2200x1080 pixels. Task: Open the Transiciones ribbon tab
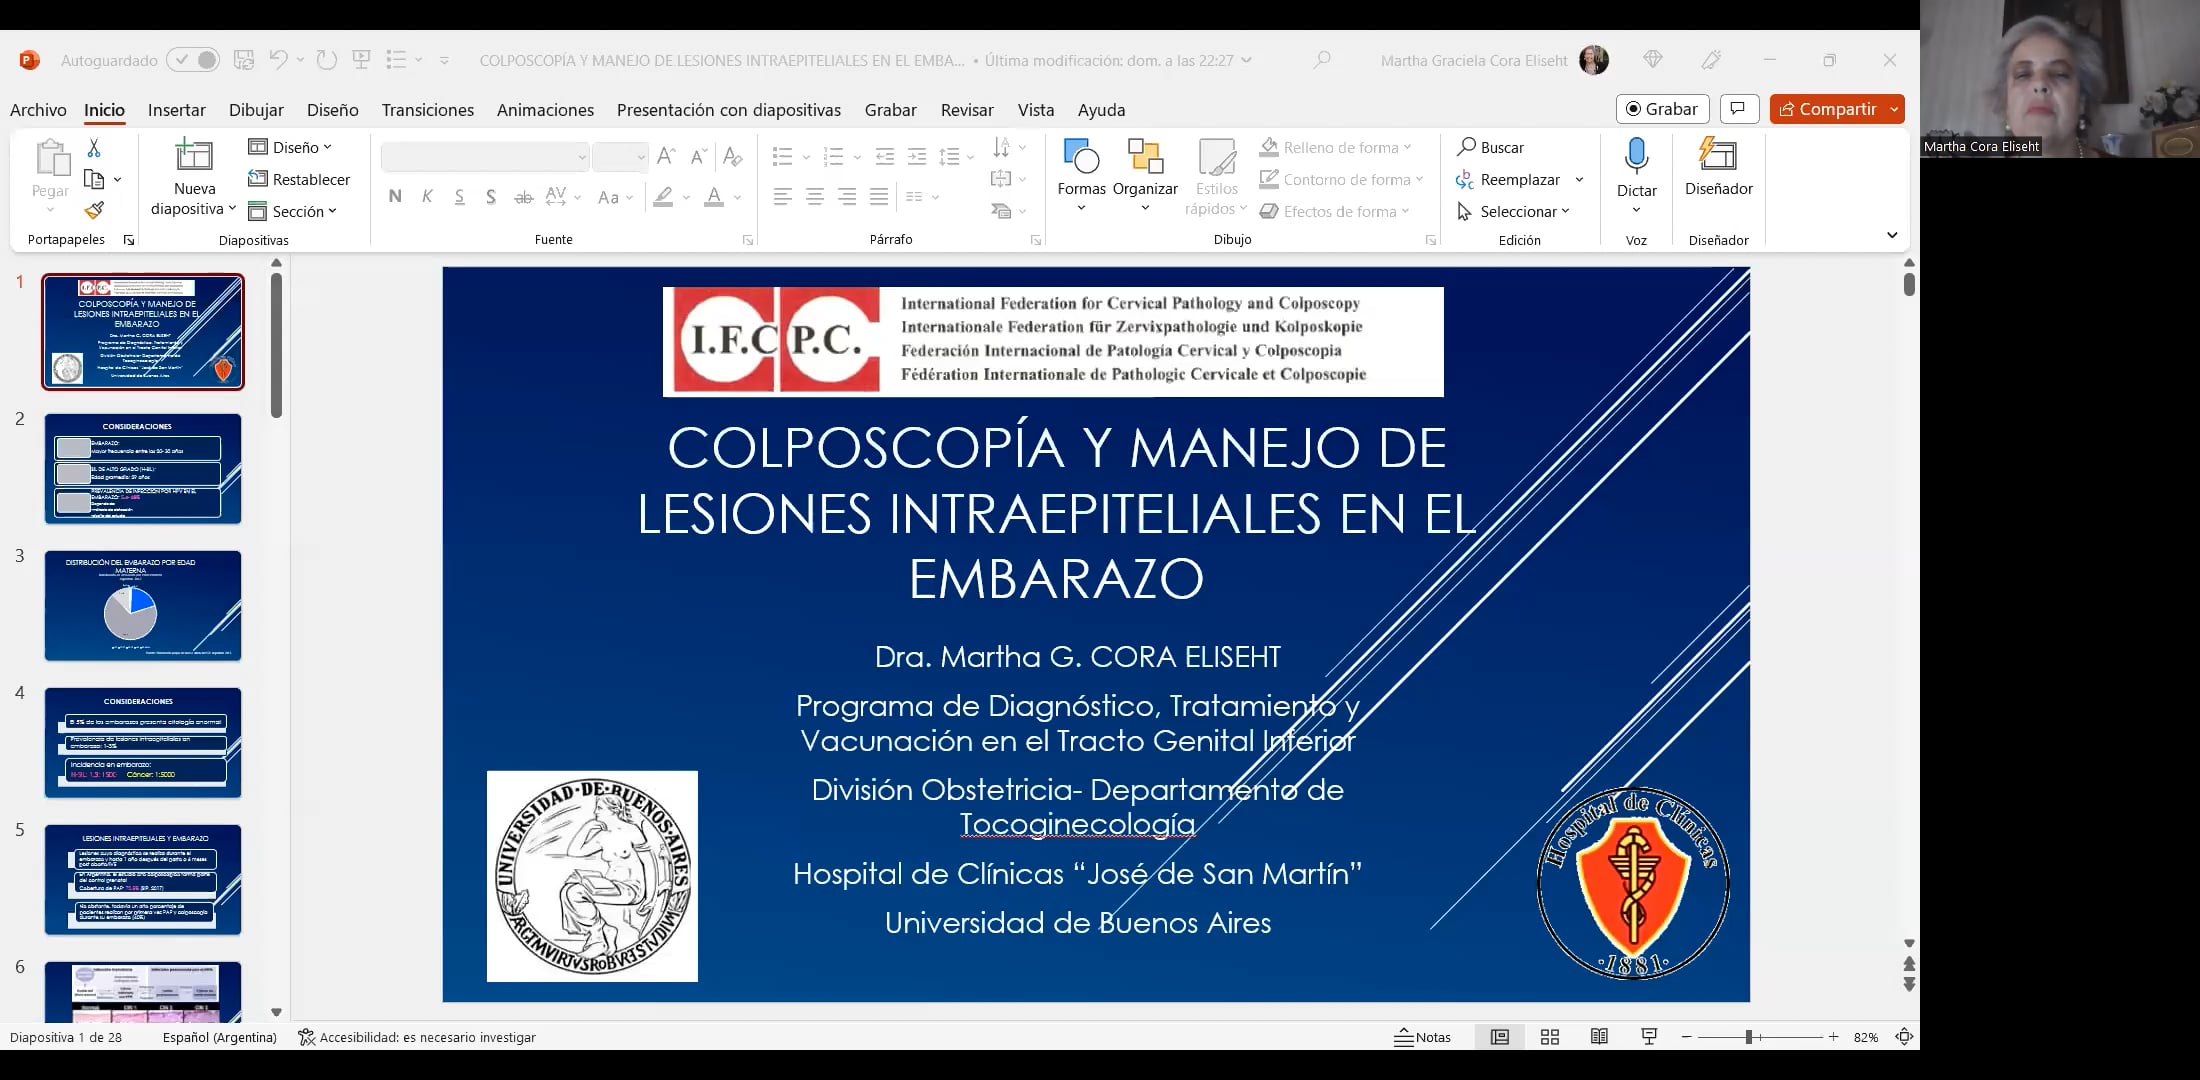click(427, 110)
